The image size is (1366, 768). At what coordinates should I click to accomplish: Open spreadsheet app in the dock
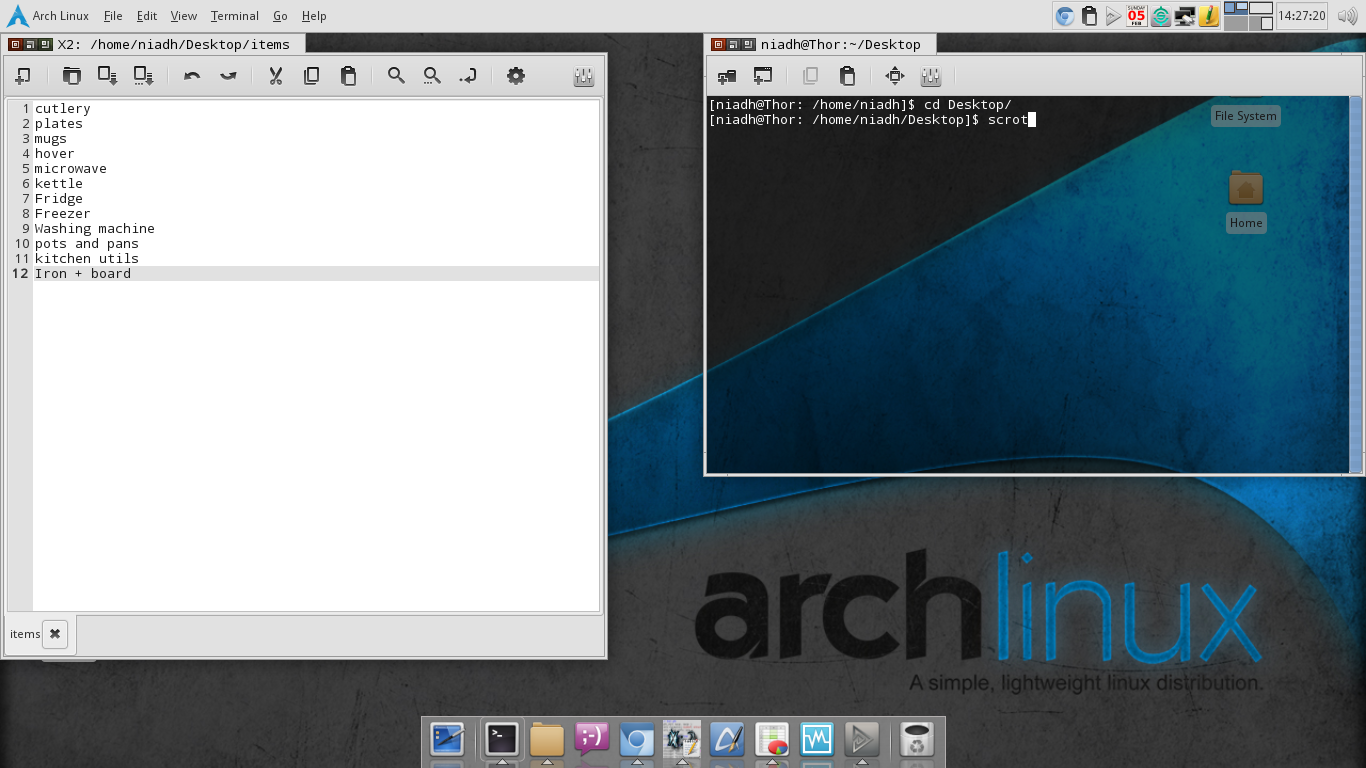[772, 740]
